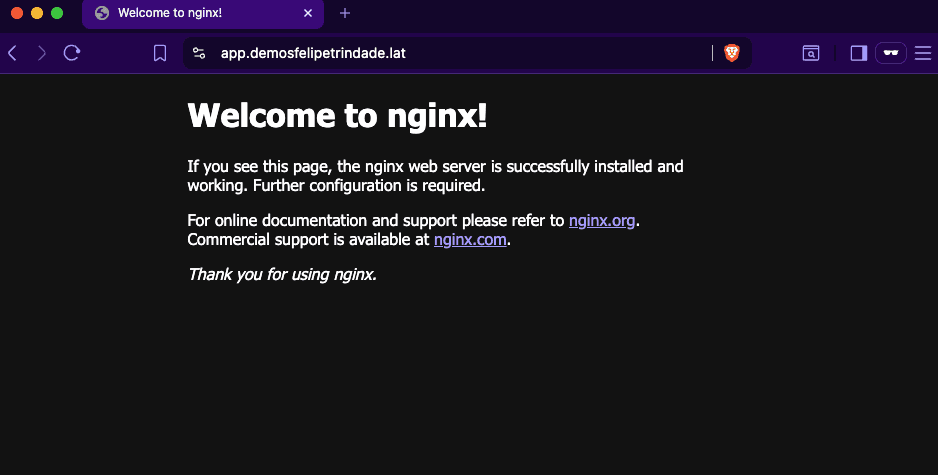Follow the nginx.org documentation link
The height and width of the screenshot is (475, 938).
pyautogui.click(x=602, y=221)
